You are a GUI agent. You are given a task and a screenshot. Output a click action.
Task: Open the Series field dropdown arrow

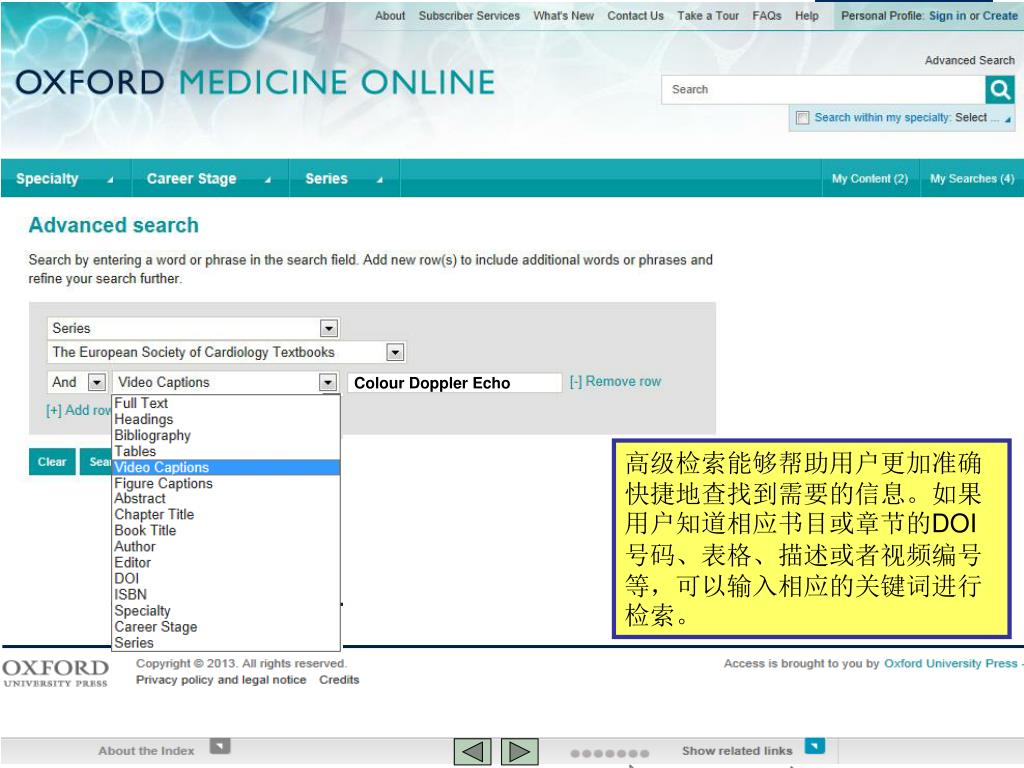point(329,328)
